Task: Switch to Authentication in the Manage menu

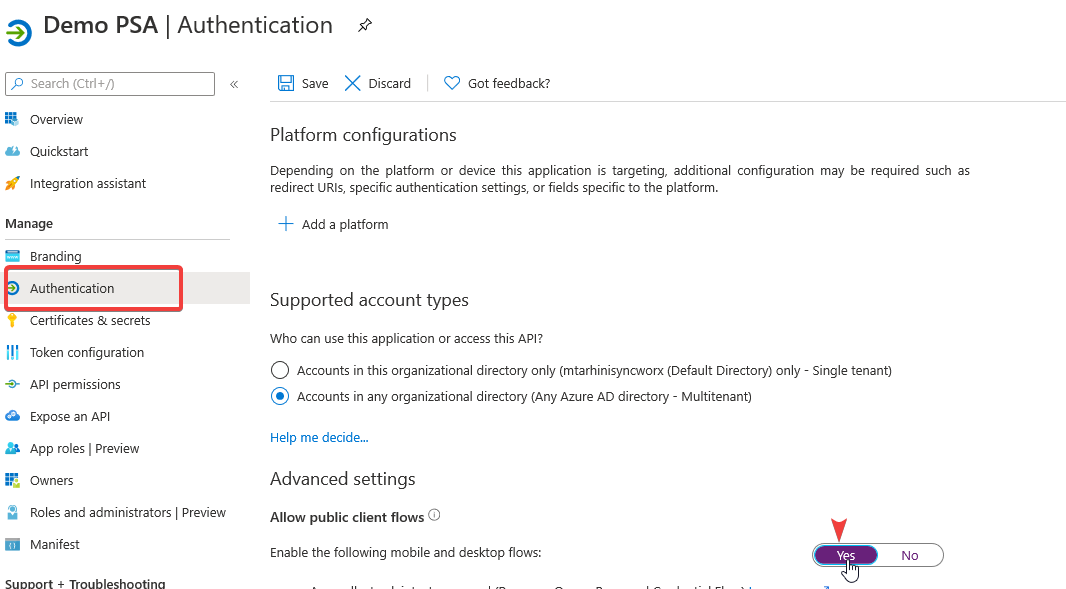Action: [x=74, y=288]
